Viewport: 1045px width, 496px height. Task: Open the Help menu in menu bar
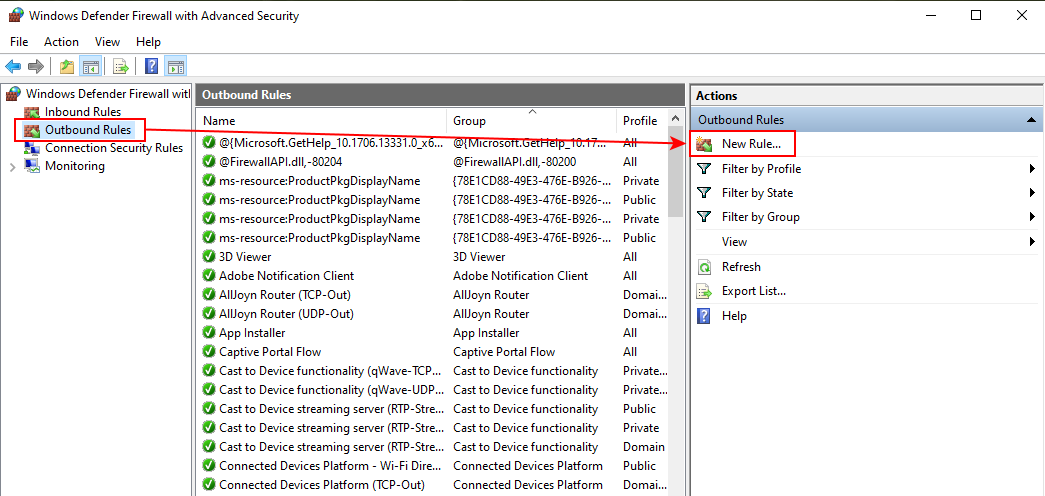click(148, 41)
